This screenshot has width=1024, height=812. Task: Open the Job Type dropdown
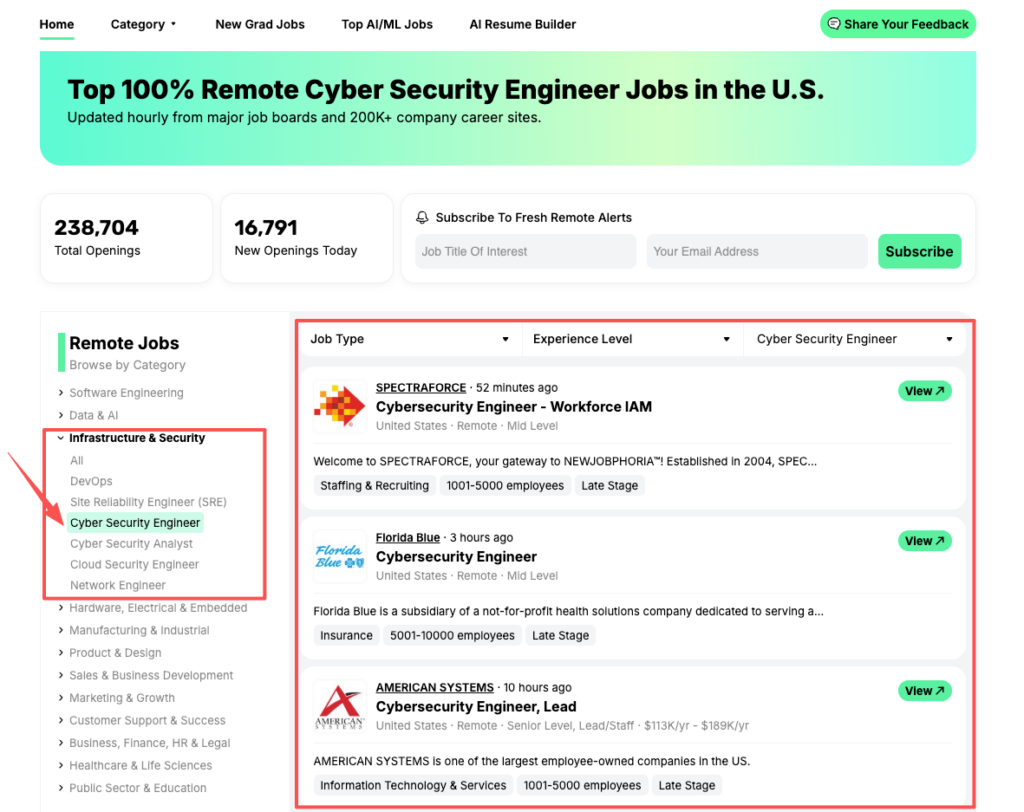coord(410,339)
